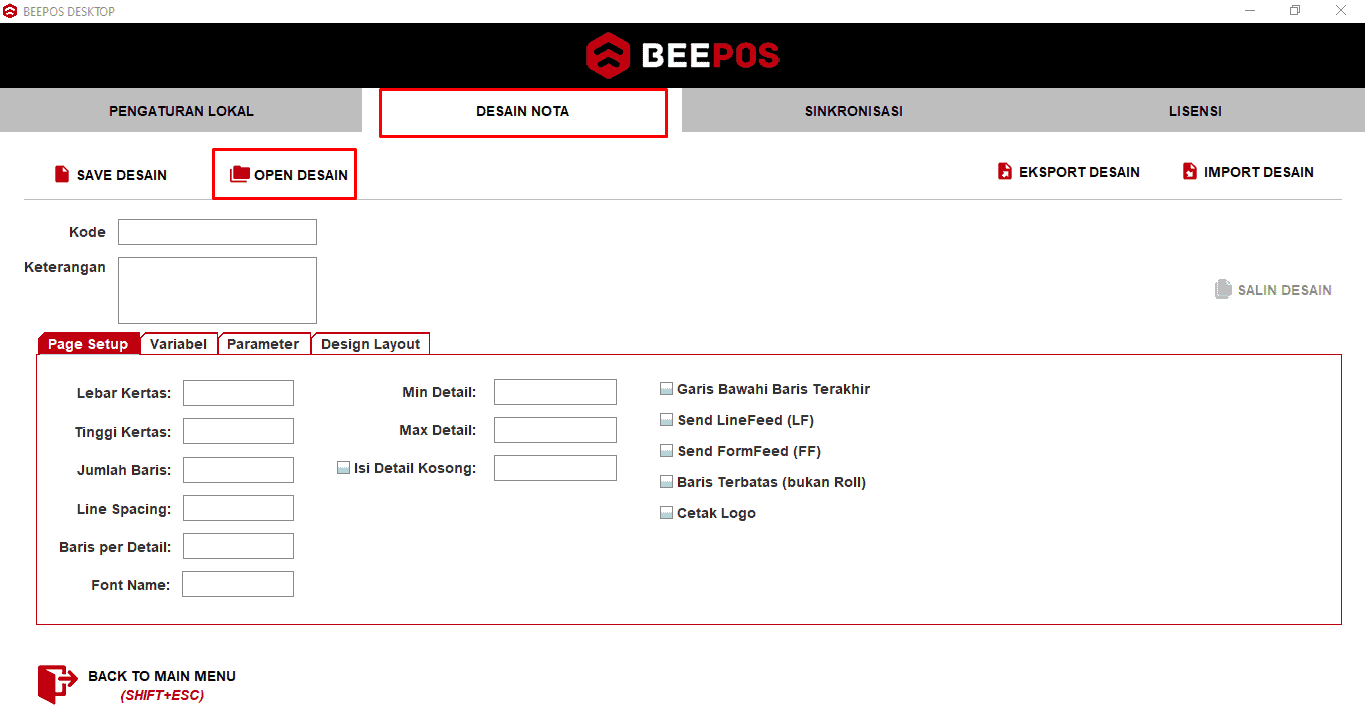Click the Back to Main Menu door icon
This screenshot has height=720, width=1365.
tap(57, 684)
